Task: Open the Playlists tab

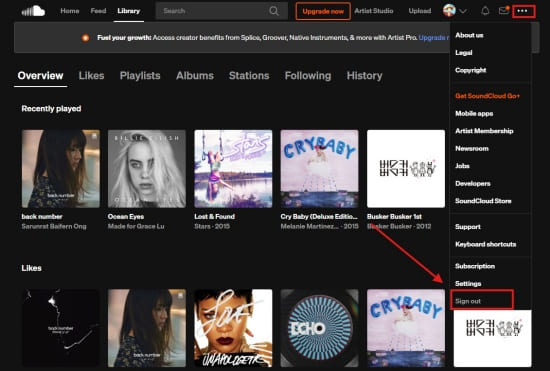Action: coord(140,76)
